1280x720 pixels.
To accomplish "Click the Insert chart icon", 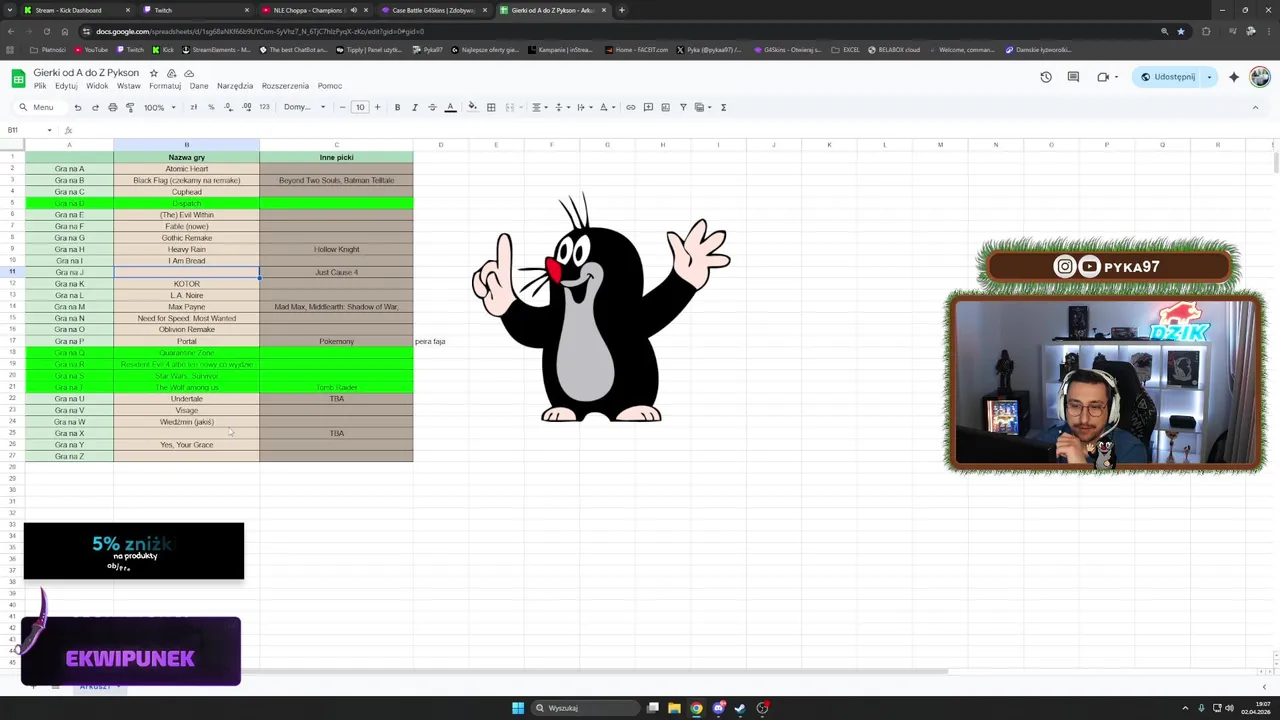I will 665,107.
